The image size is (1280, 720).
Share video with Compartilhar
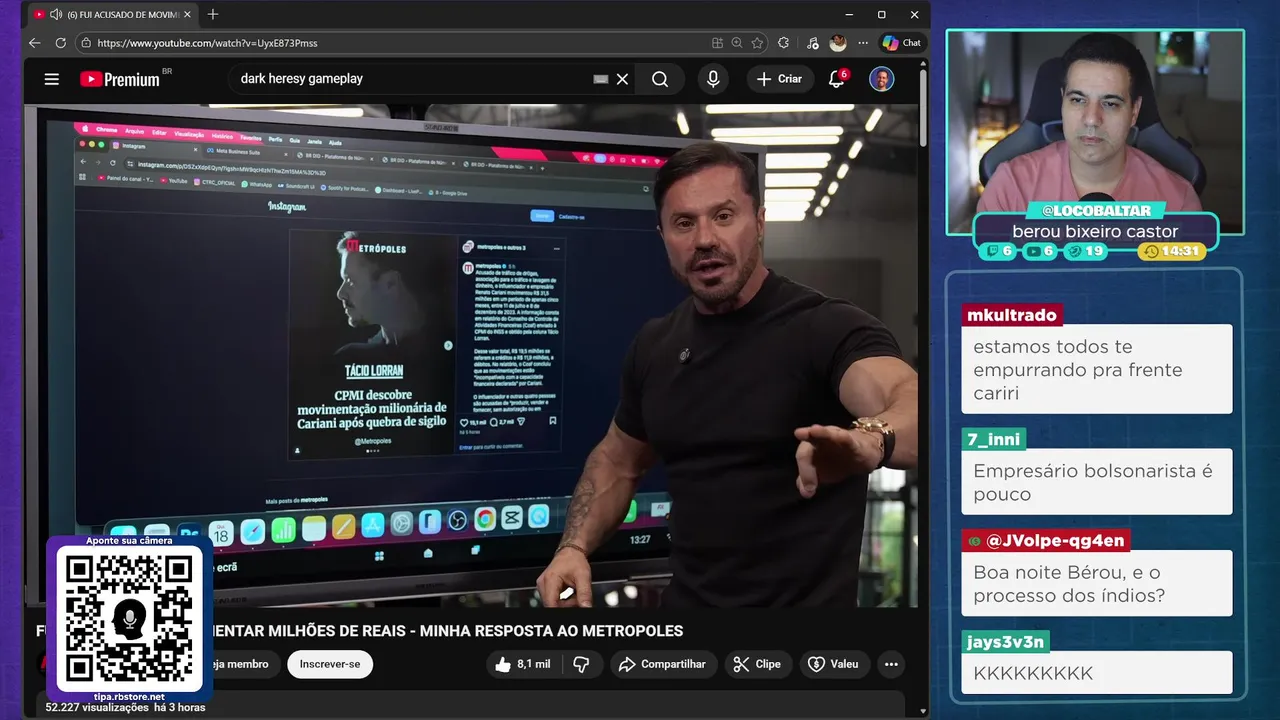663,664
